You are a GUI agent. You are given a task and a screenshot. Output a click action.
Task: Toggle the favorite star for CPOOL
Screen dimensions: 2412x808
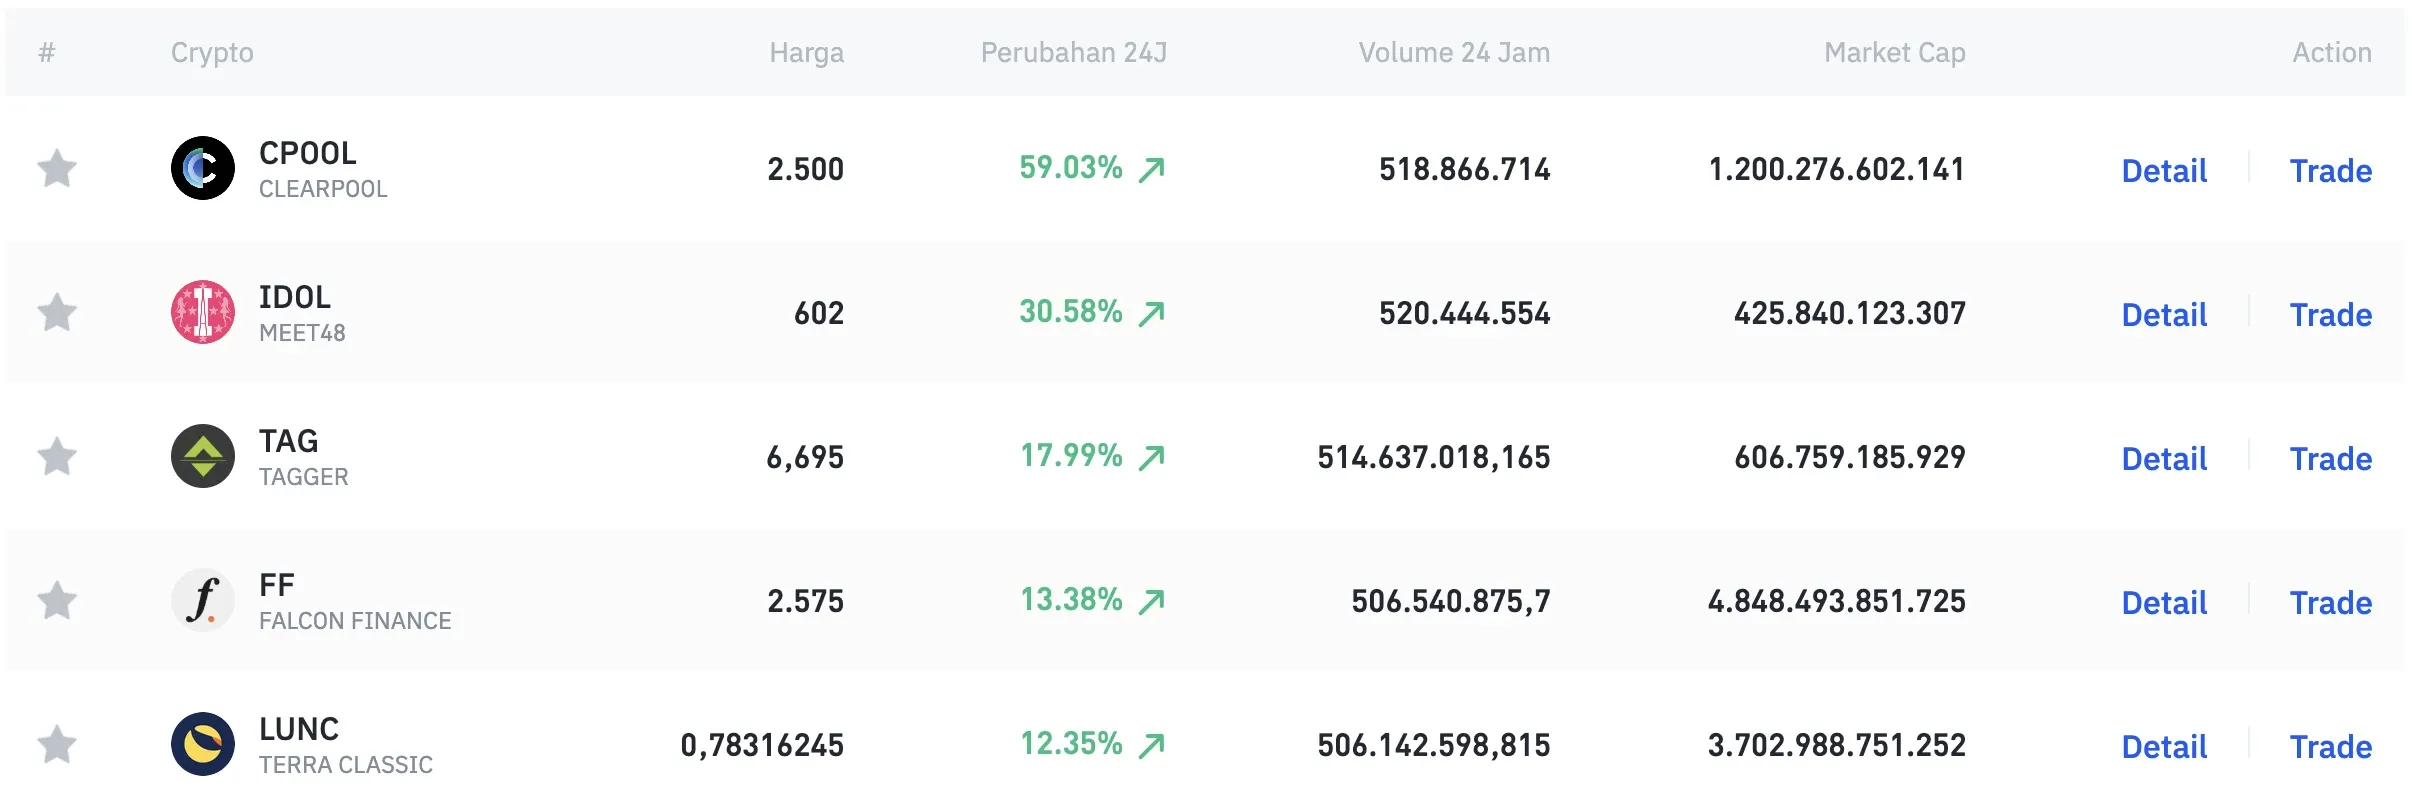(57, 168)
